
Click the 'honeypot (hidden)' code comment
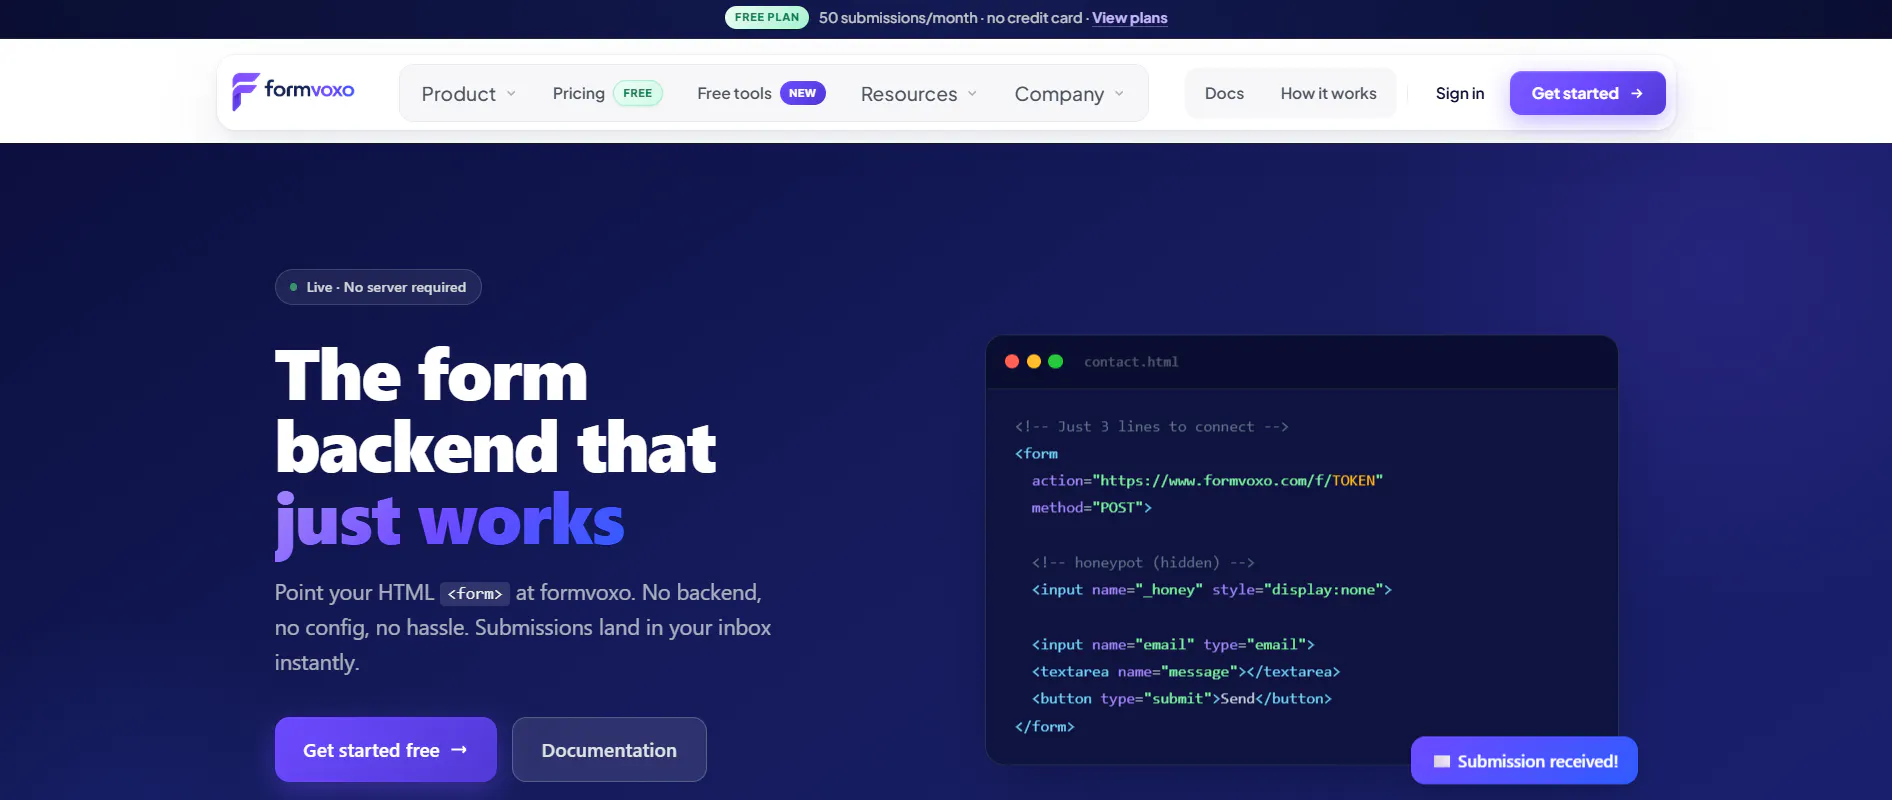(1143, 563)
